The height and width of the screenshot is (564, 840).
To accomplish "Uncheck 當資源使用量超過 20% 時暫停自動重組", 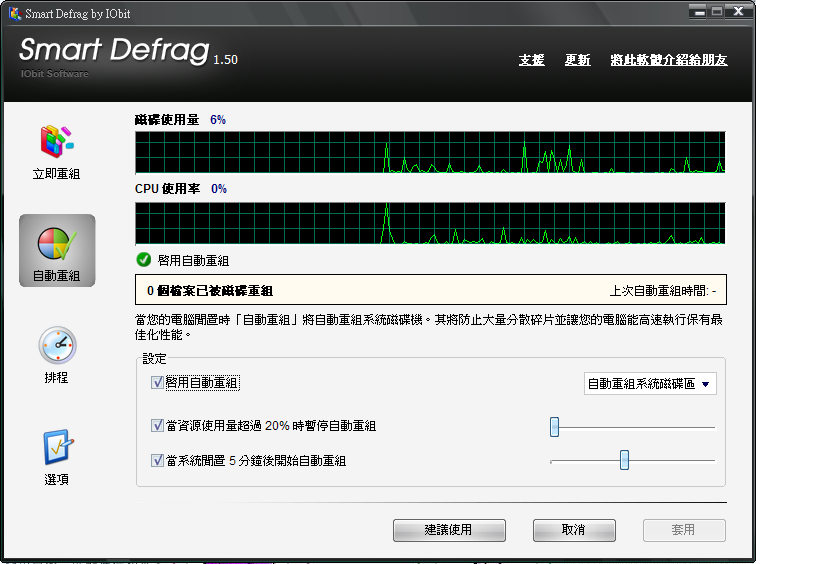I will pos(157,425).
